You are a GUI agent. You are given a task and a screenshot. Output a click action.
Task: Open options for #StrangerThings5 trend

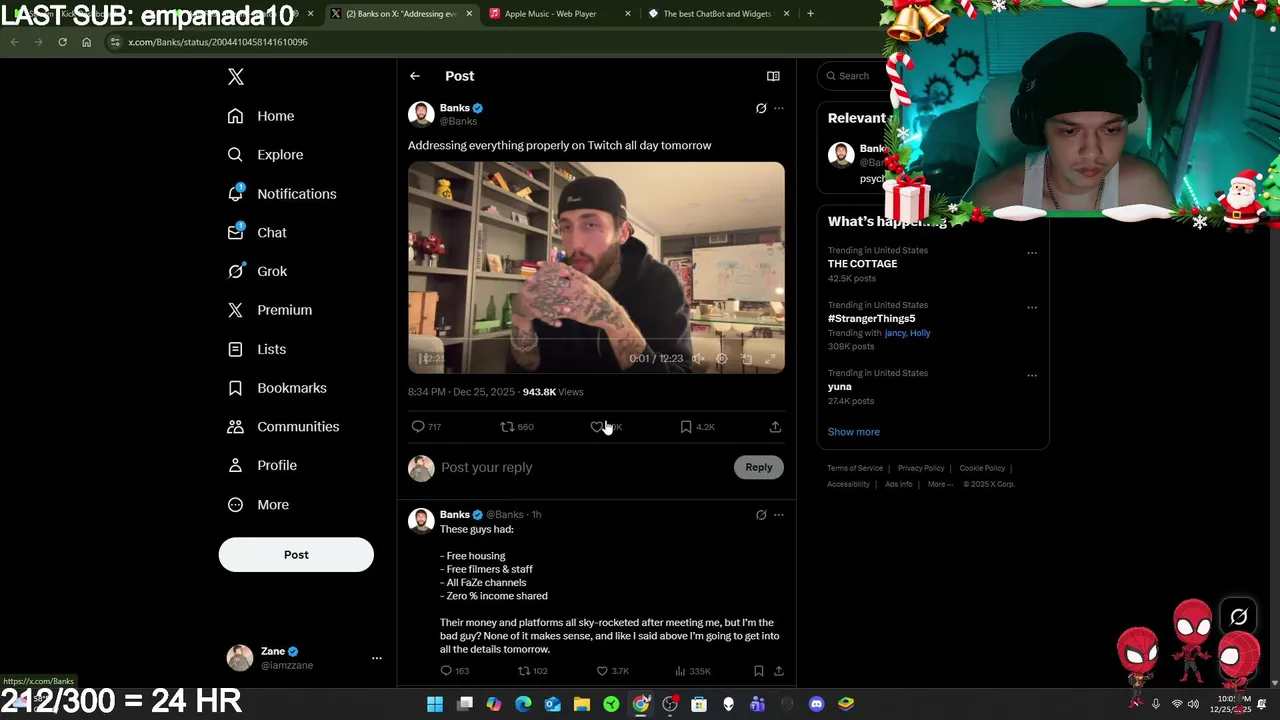pyautogui.click(x=1032, y=308)
